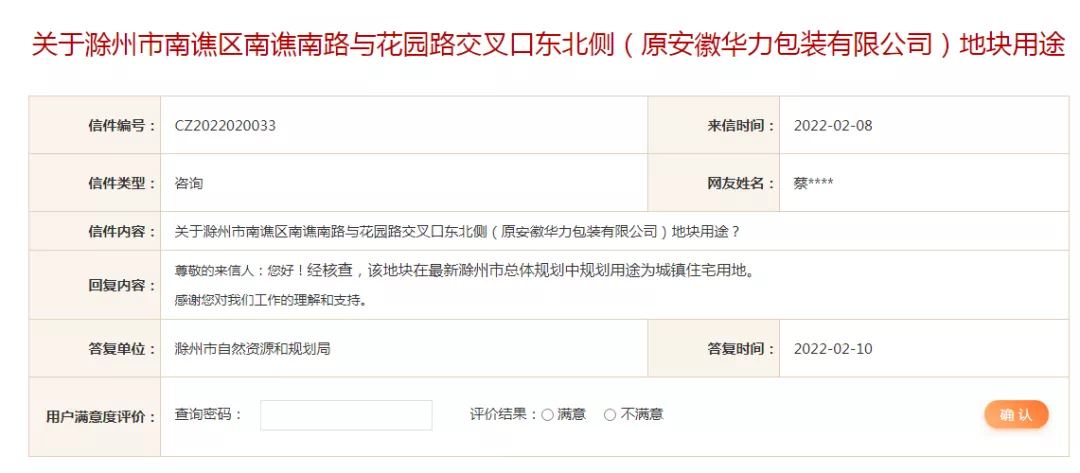Viewport: 1080px width, 473px height.
Task: Click letter number CZ2022020033
Action: 225,126
